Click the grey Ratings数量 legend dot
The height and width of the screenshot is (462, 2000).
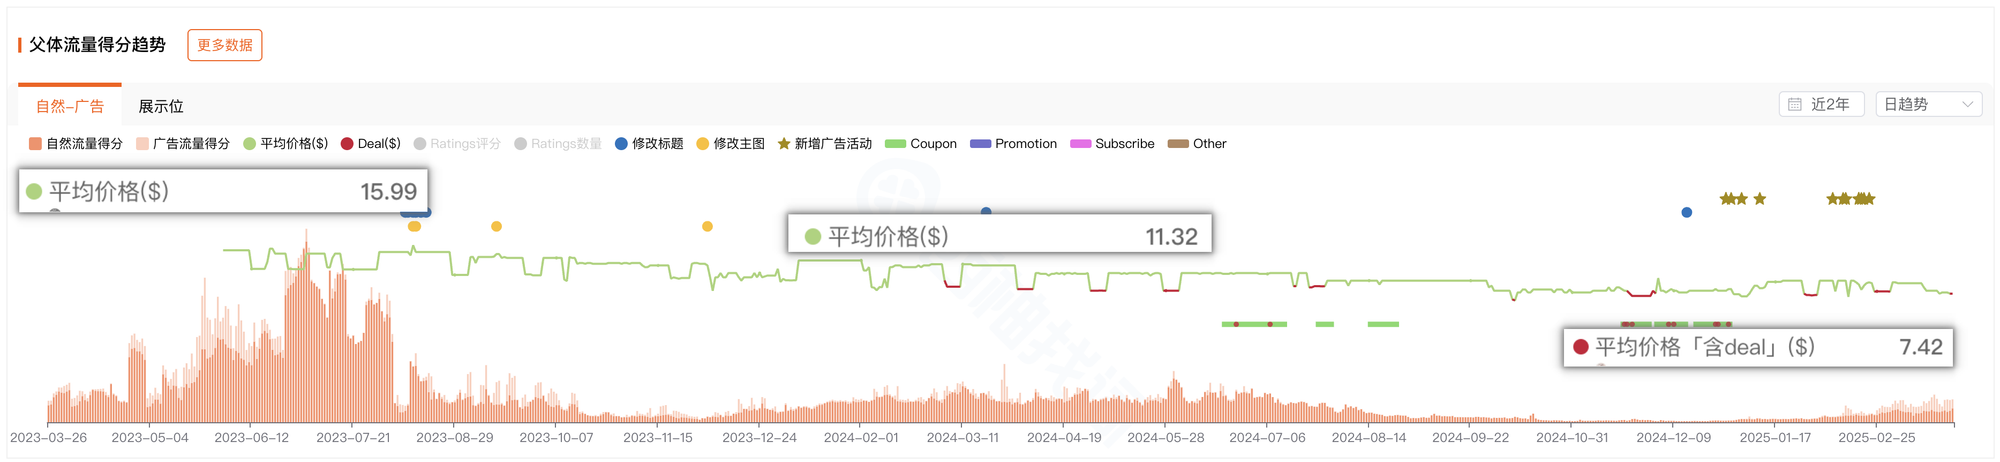tap(520, 144)
